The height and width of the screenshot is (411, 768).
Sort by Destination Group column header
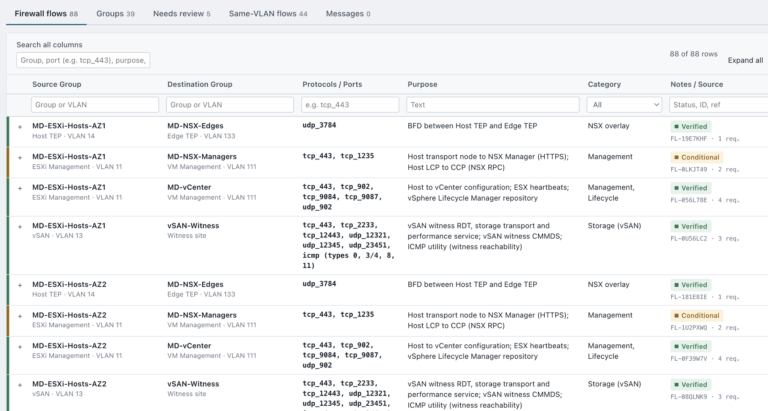pos(200,84)
